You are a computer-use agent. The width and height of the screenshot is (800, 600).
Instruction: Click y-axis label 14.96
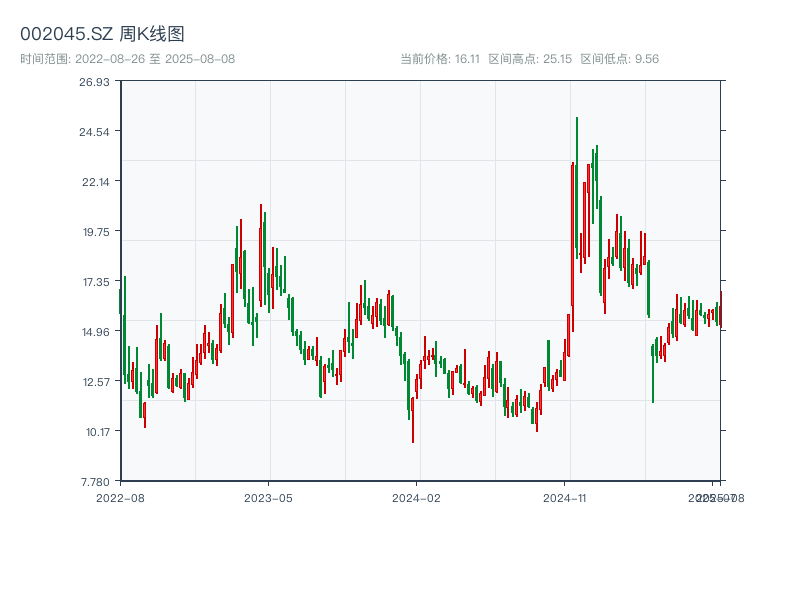pos(96,332)
